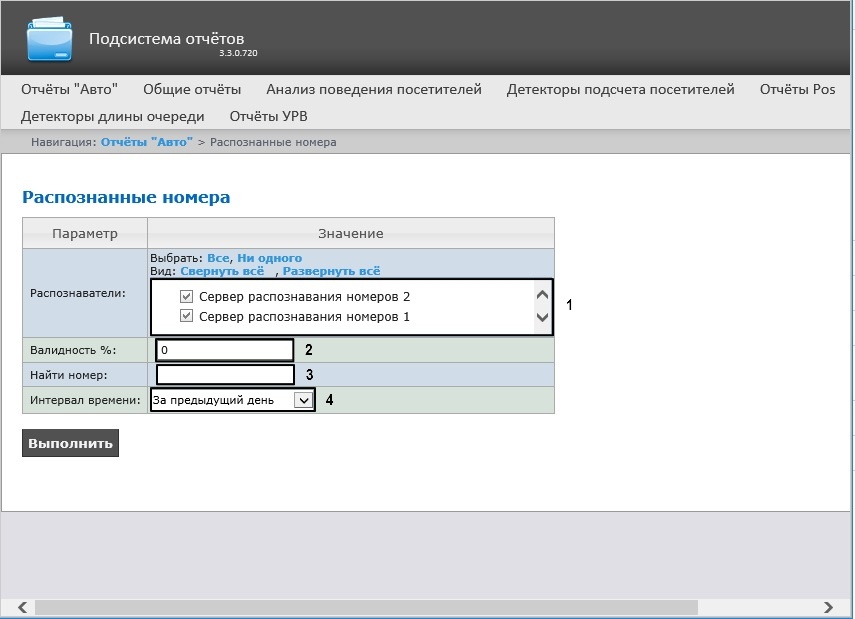The height and width of the screenshot is (619, 855).
Task: Click the horizontal scrollbar thumb at the bottom
Action: point(366,607)
